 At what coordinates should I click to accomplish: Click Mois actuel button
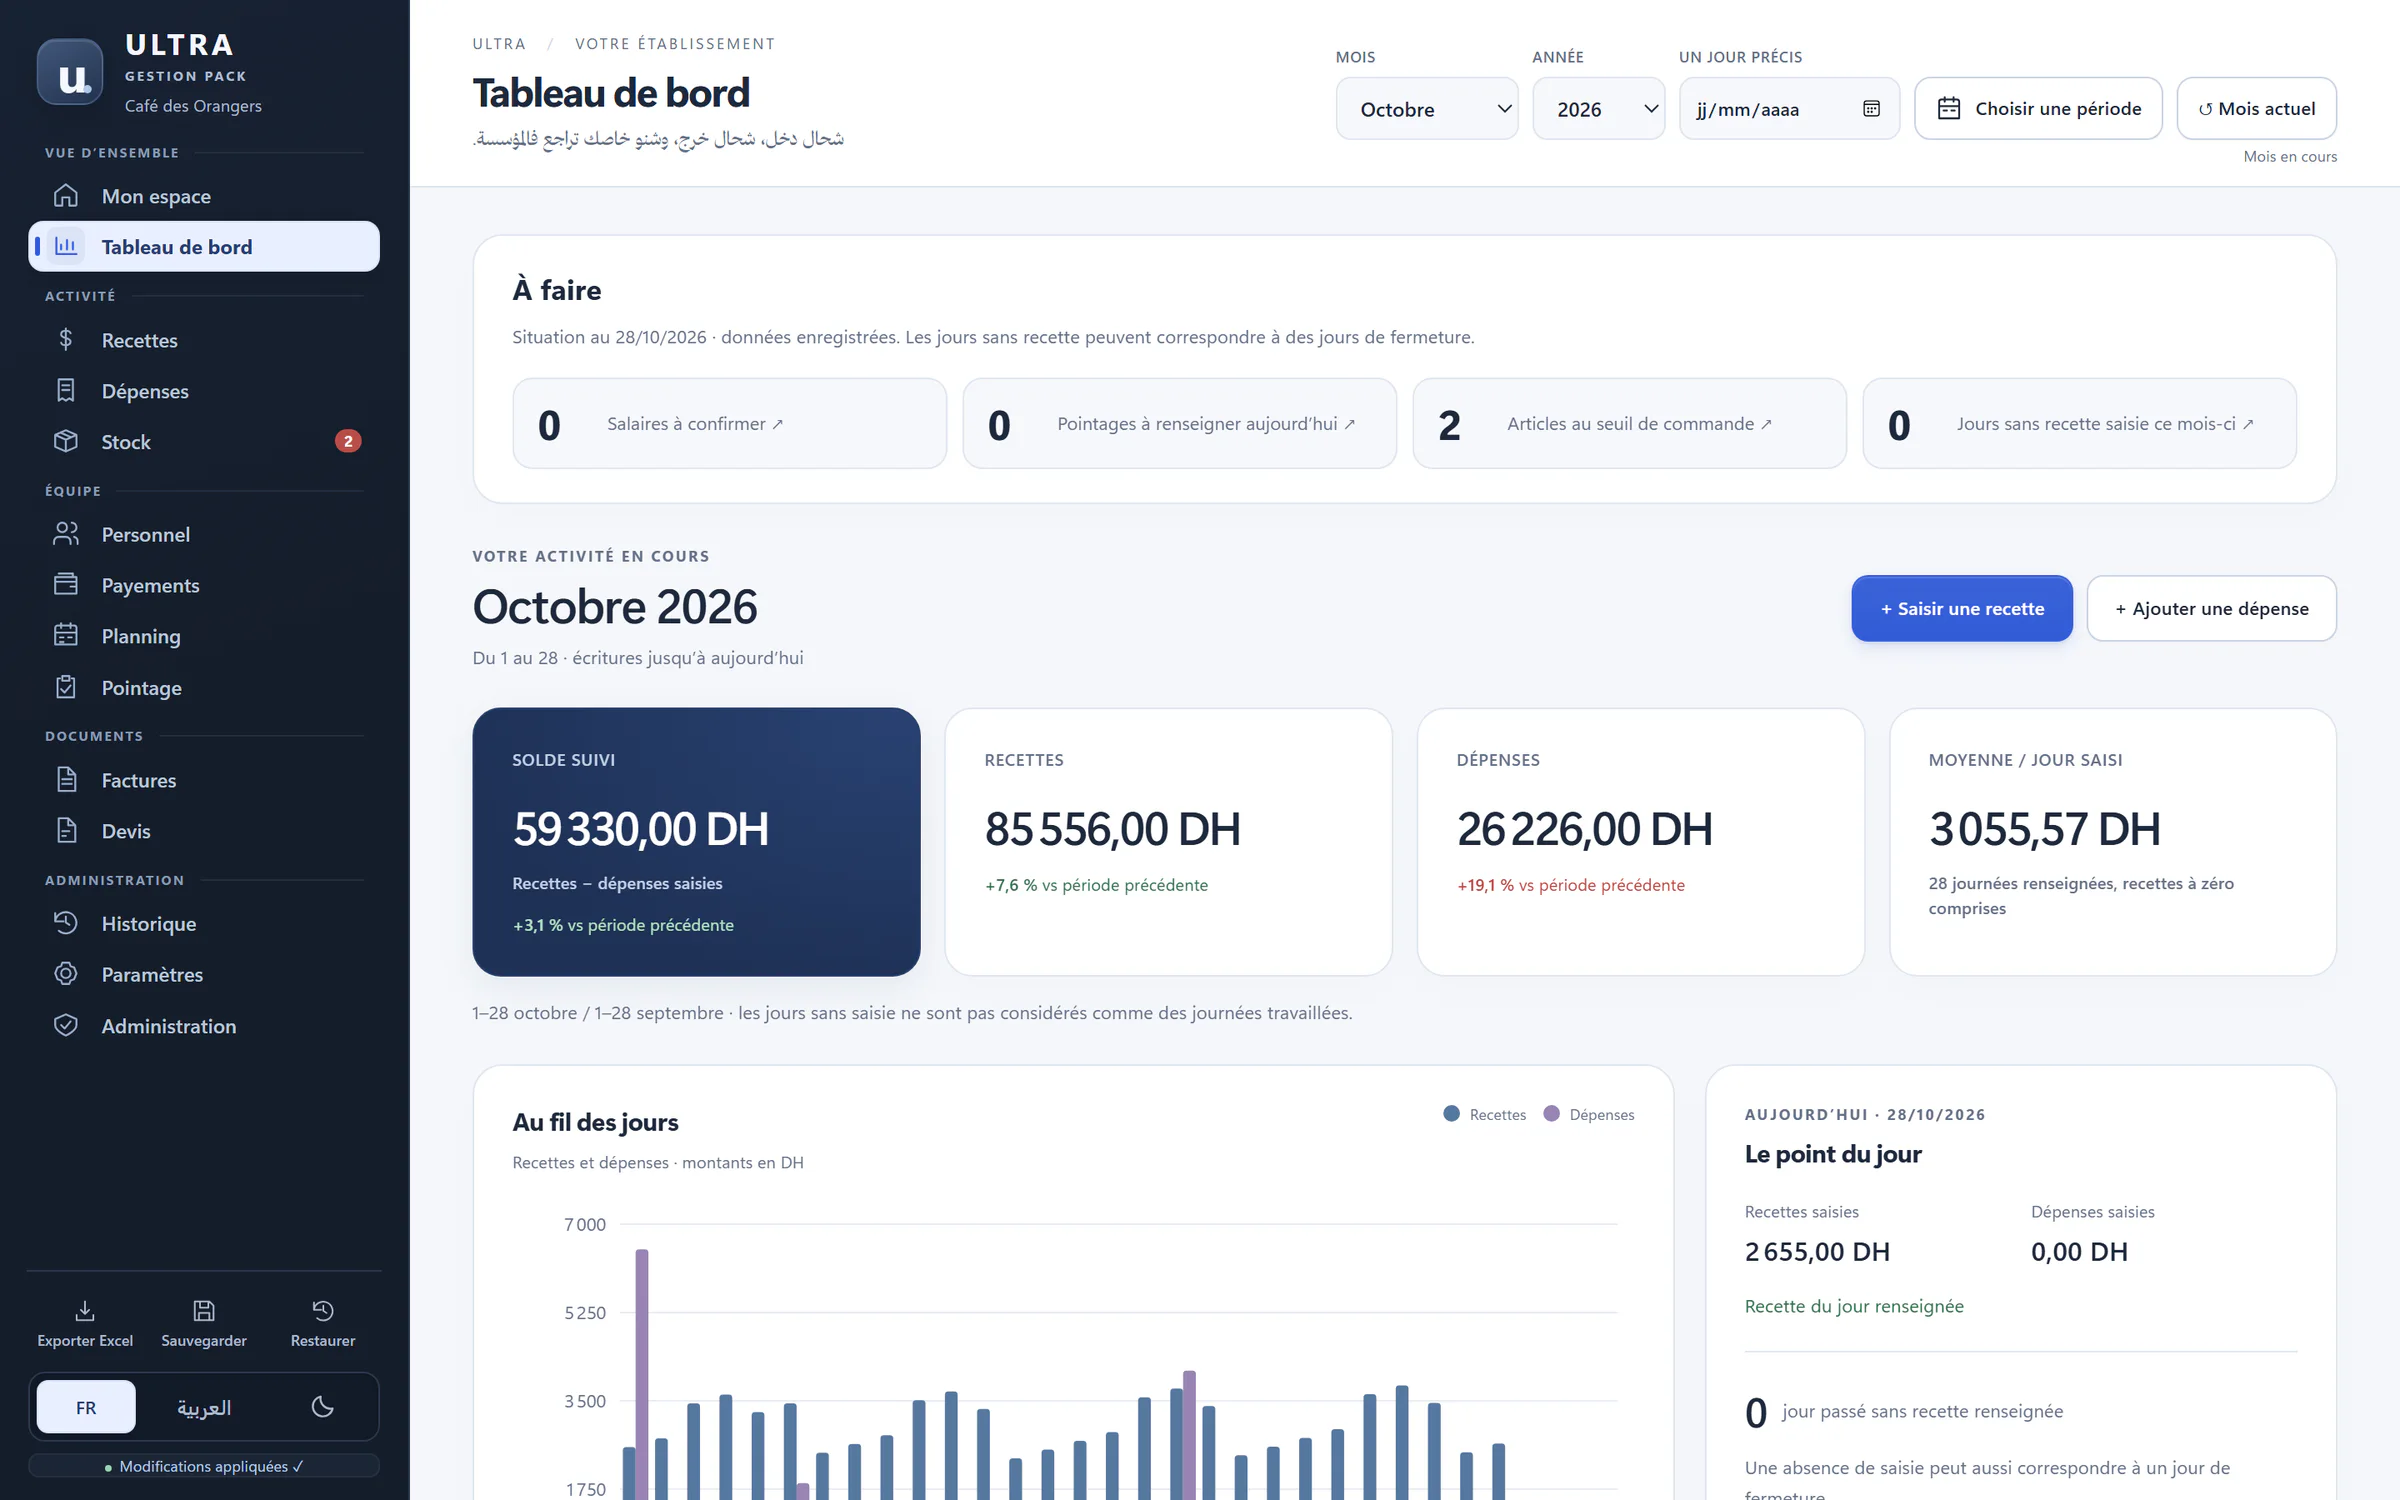2256,109
